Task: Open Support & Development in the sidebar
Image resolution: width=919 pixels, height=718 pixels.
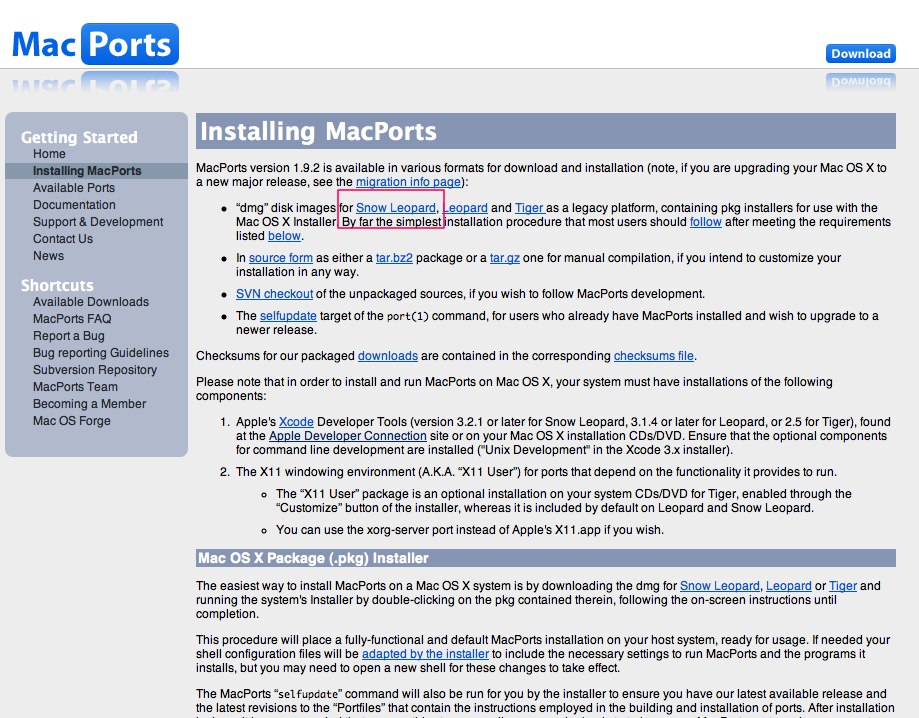Action: (x=98, y=222)
